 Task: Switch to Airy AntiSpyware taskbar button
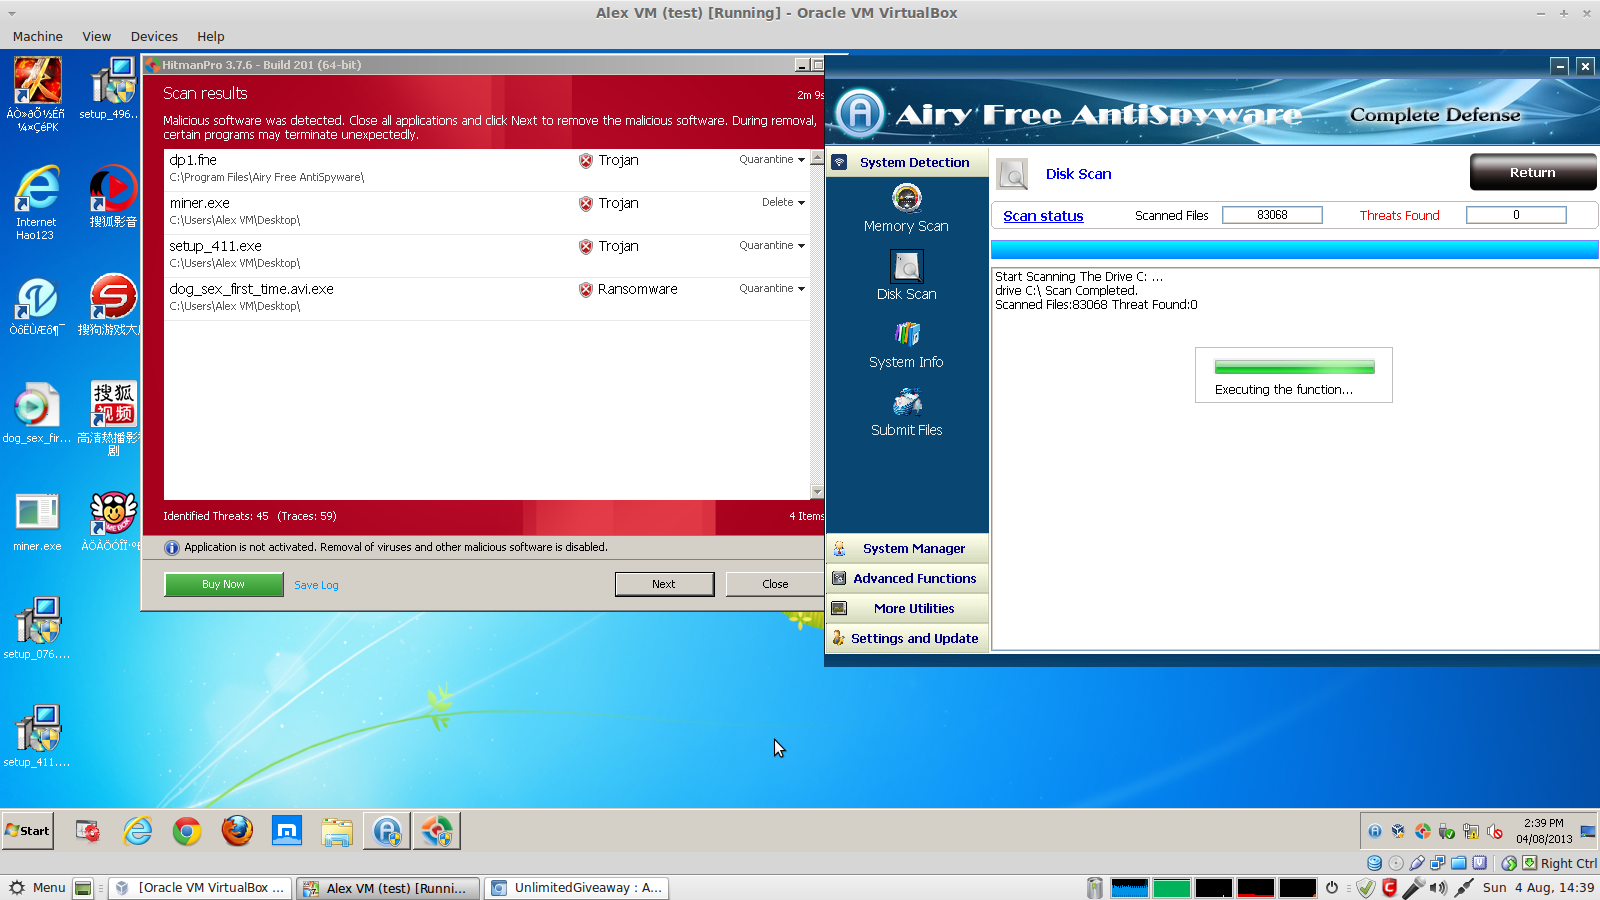click(387, 831)
